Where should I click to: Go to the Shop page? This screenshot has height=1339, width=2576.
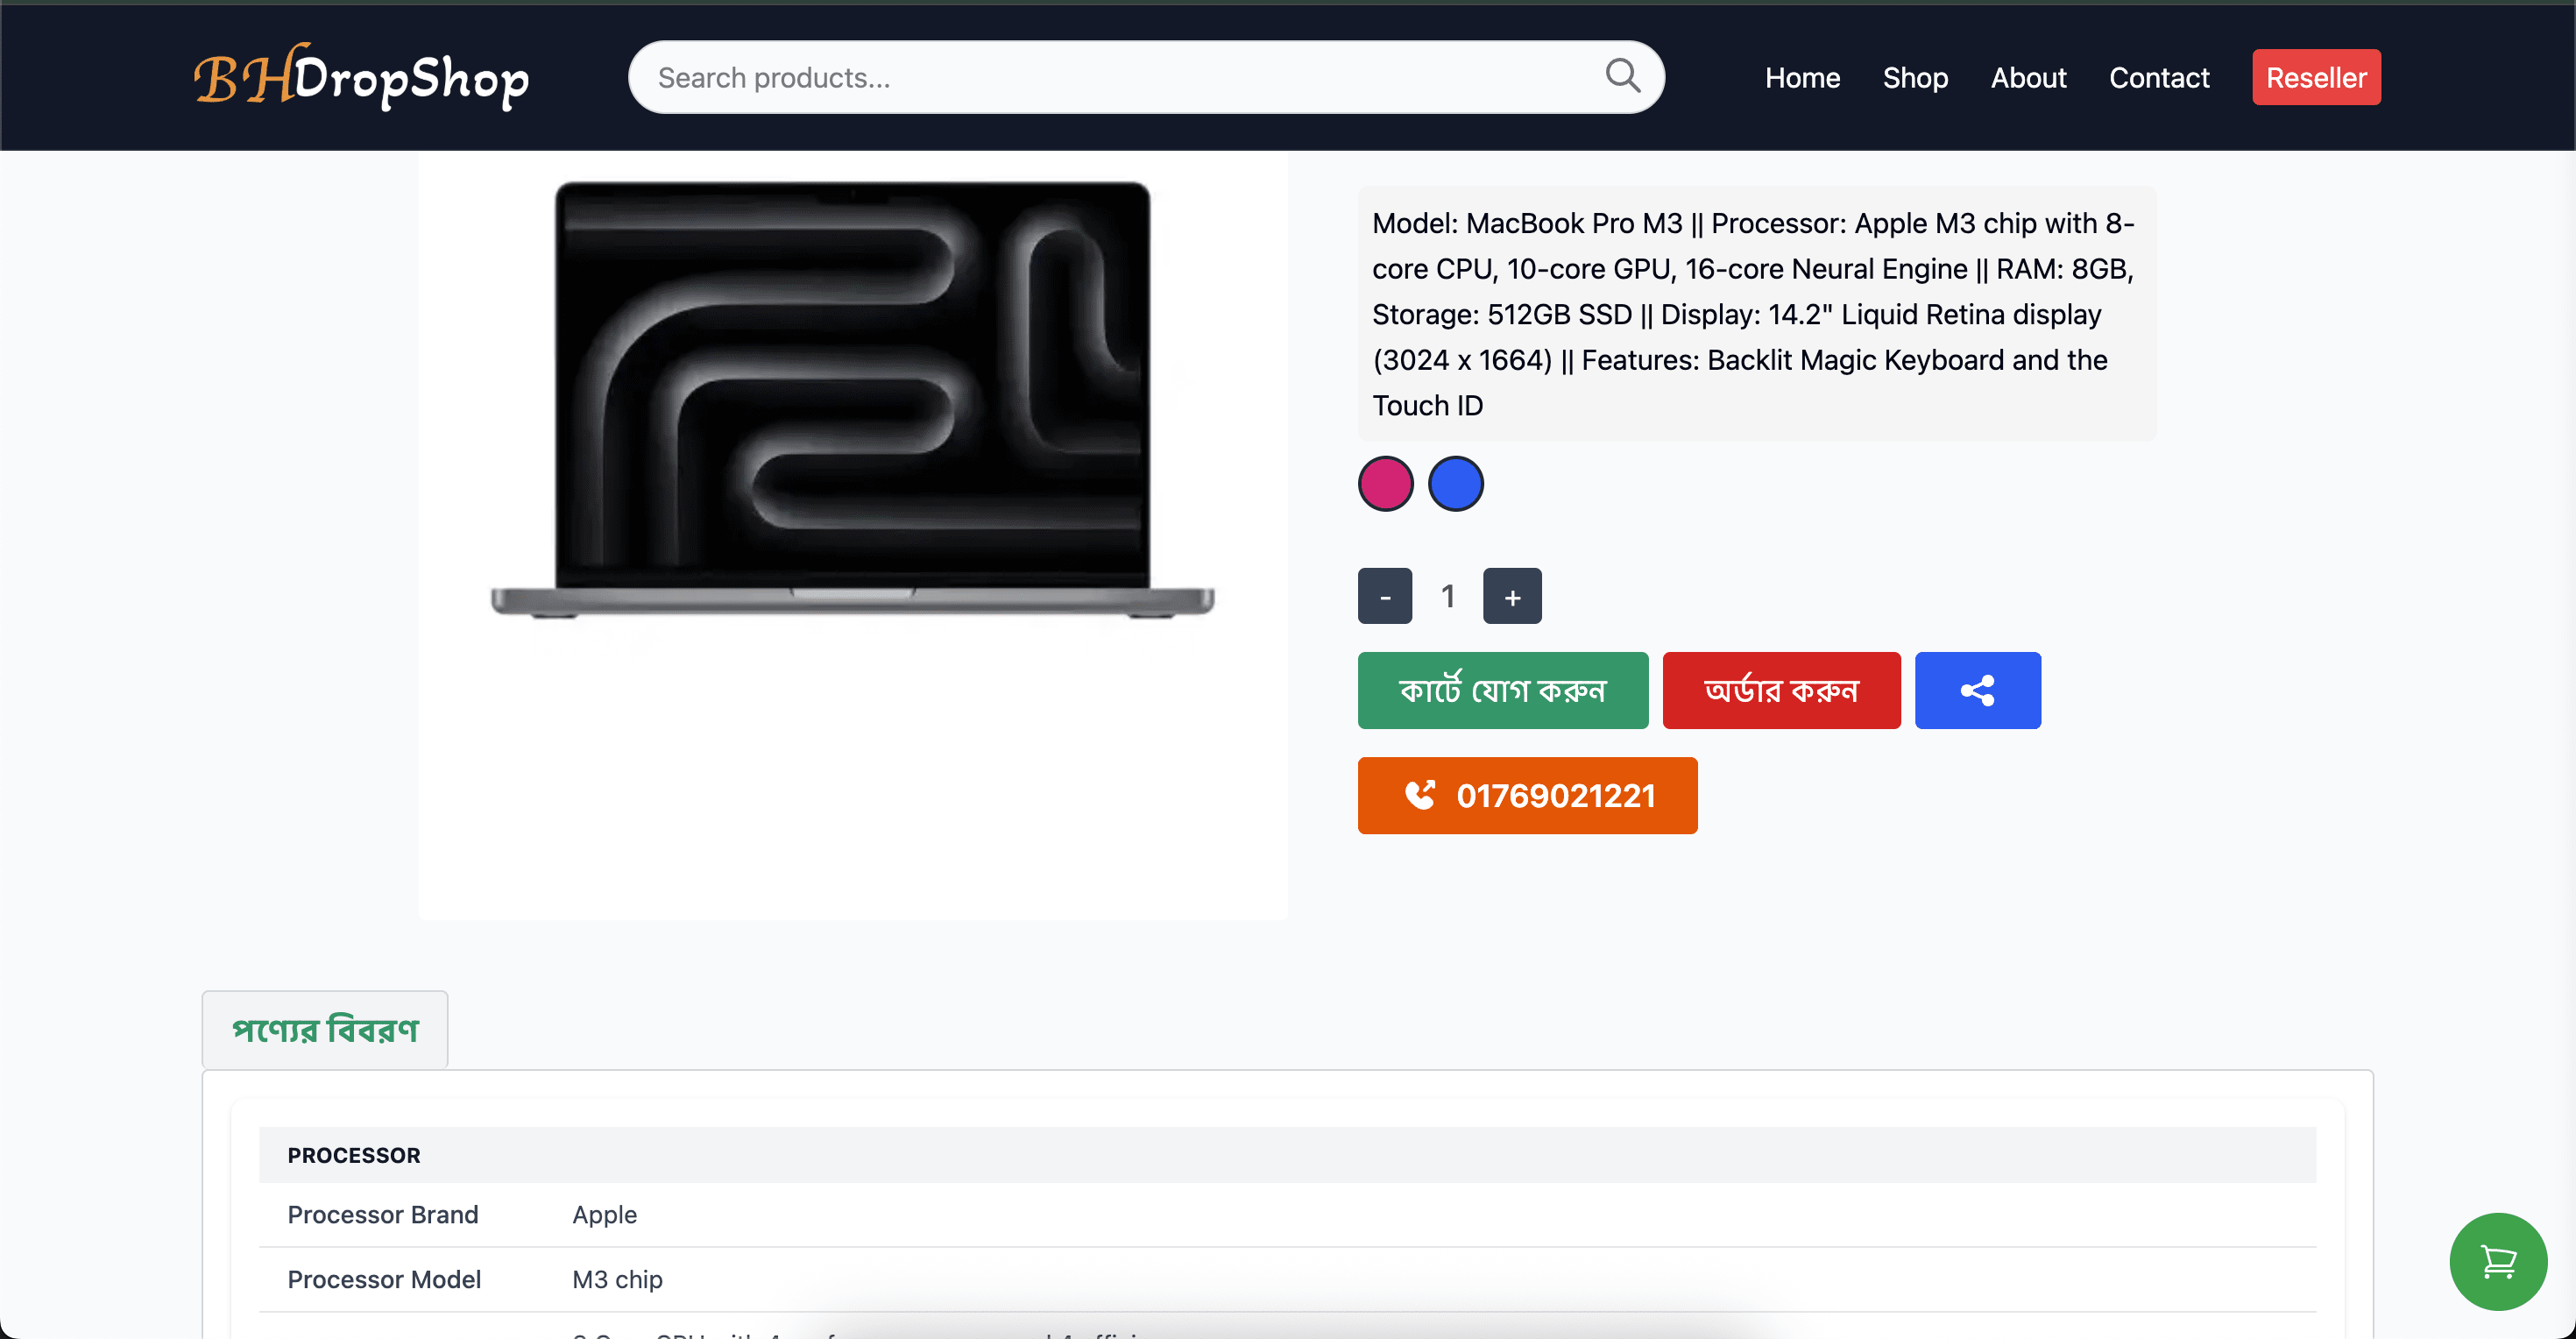[x=1914, y=77]
